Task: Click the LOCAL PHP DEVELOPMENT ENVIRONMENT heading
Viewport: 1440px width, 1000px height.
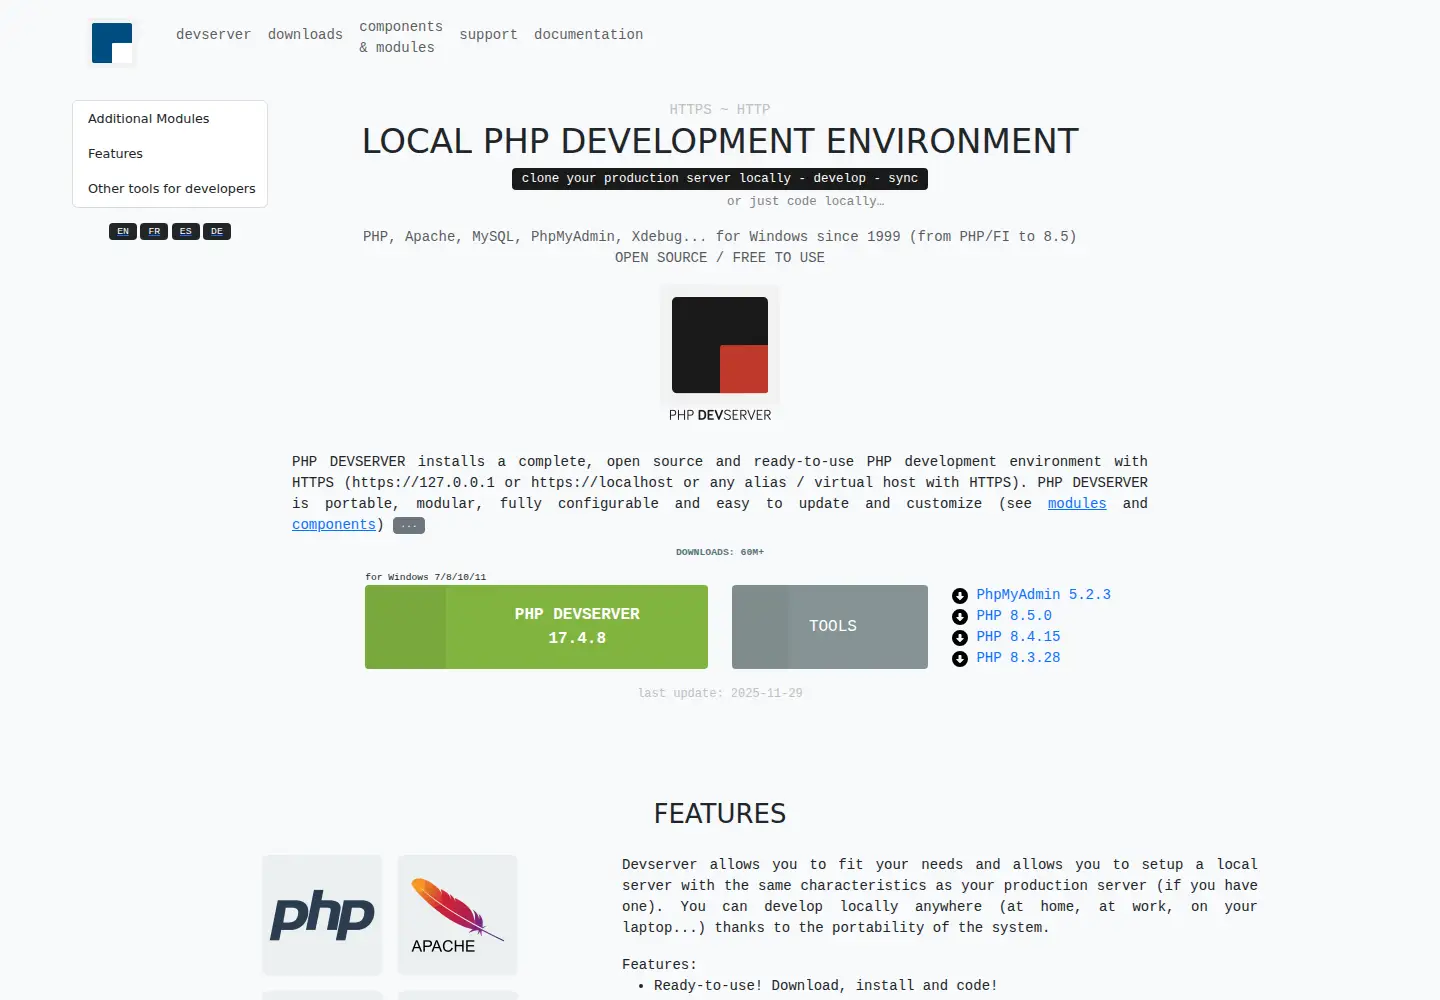Action: point(720,141)
